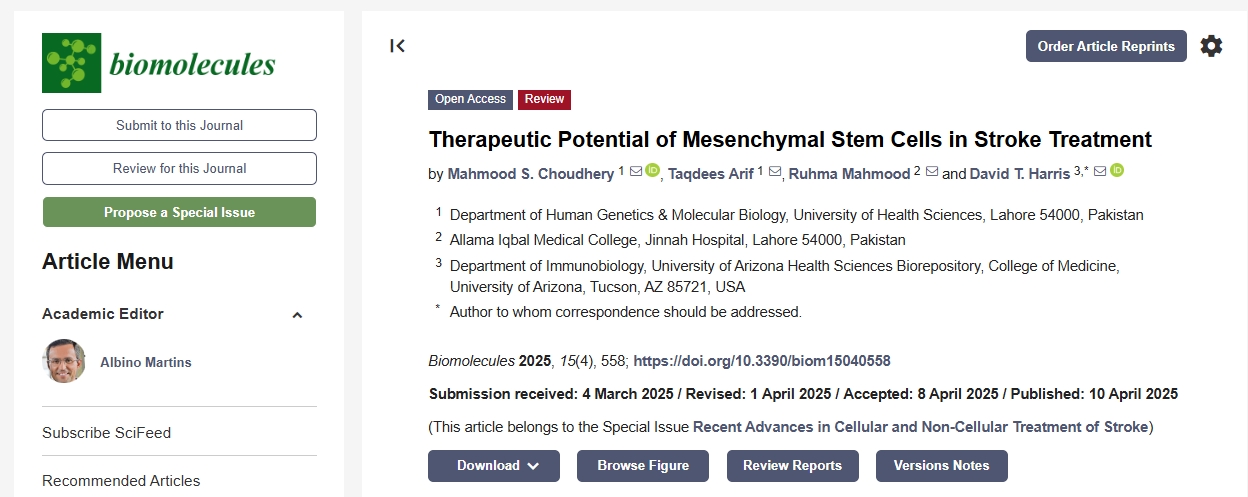Click the Biomolecules journal logo

(x=159, y=63)
